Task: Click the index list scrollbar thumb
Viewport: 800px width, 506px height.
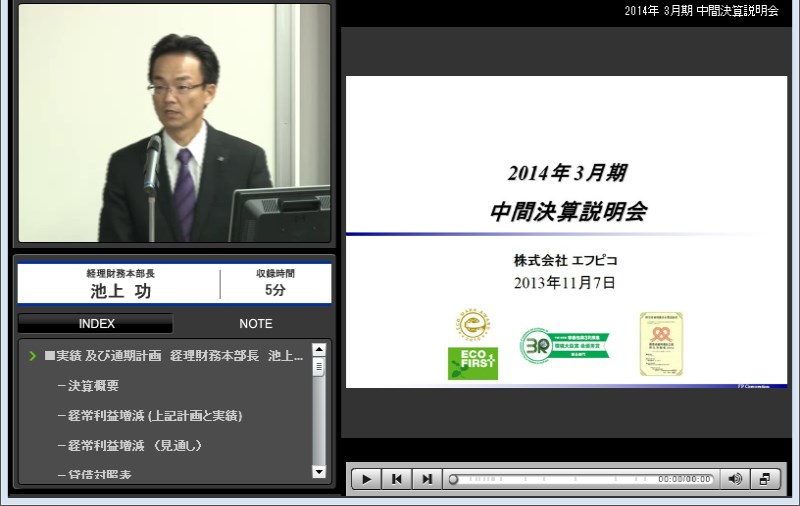Action: click(319, 367)
